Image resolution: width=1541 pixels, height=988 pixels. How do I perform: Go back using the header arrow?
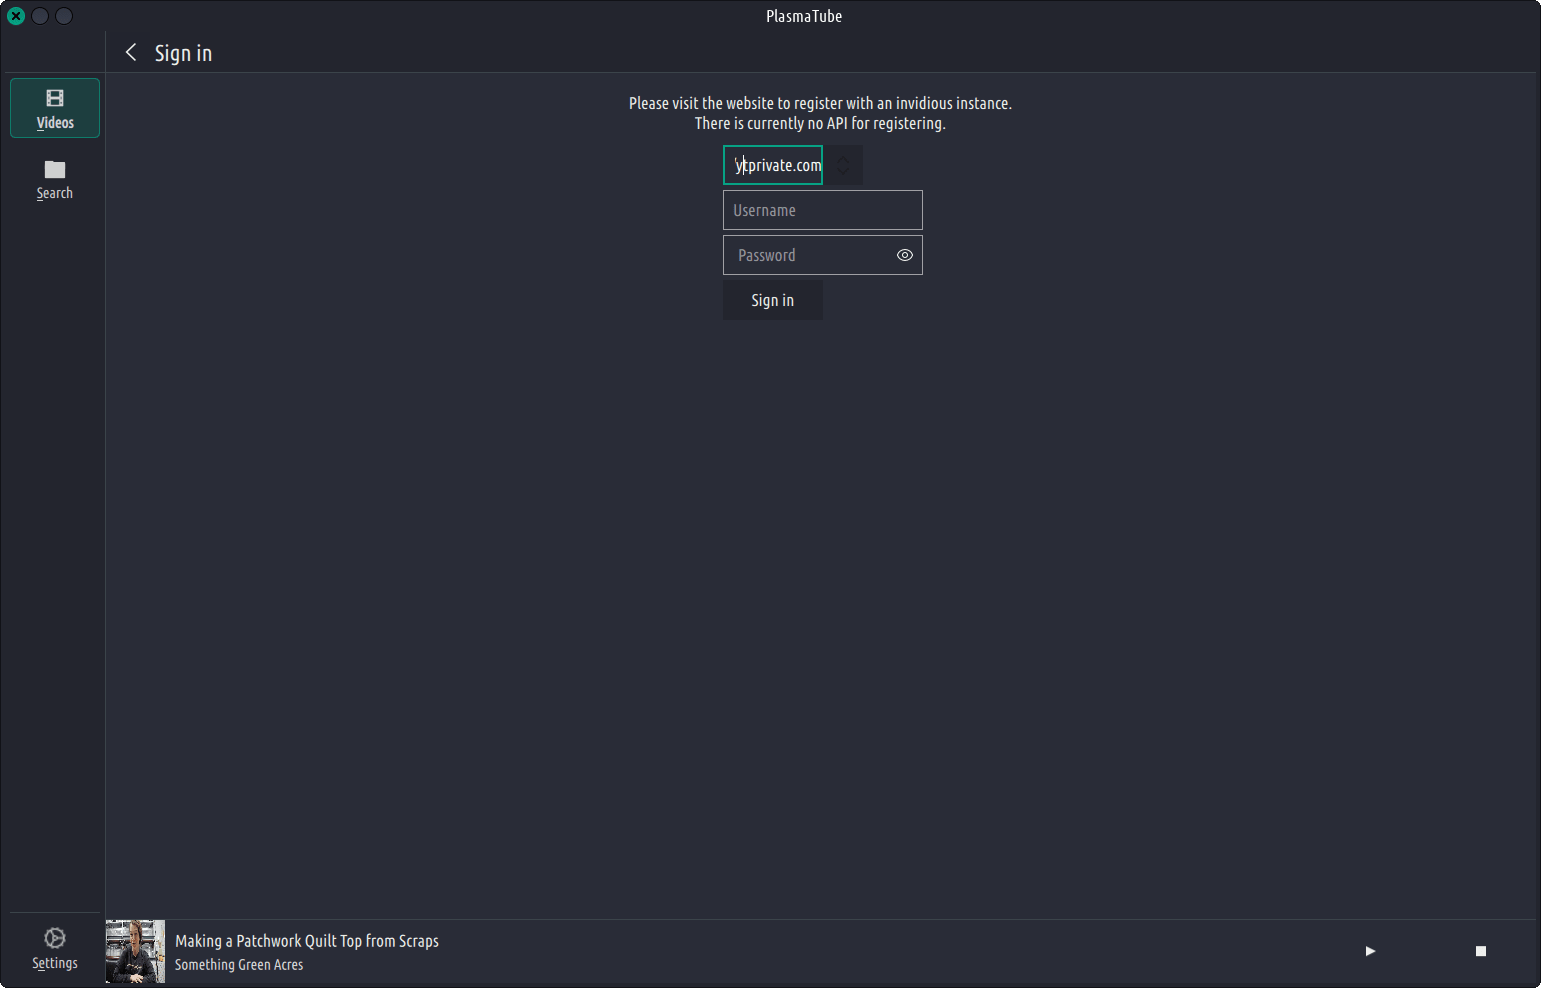[131, 53]
